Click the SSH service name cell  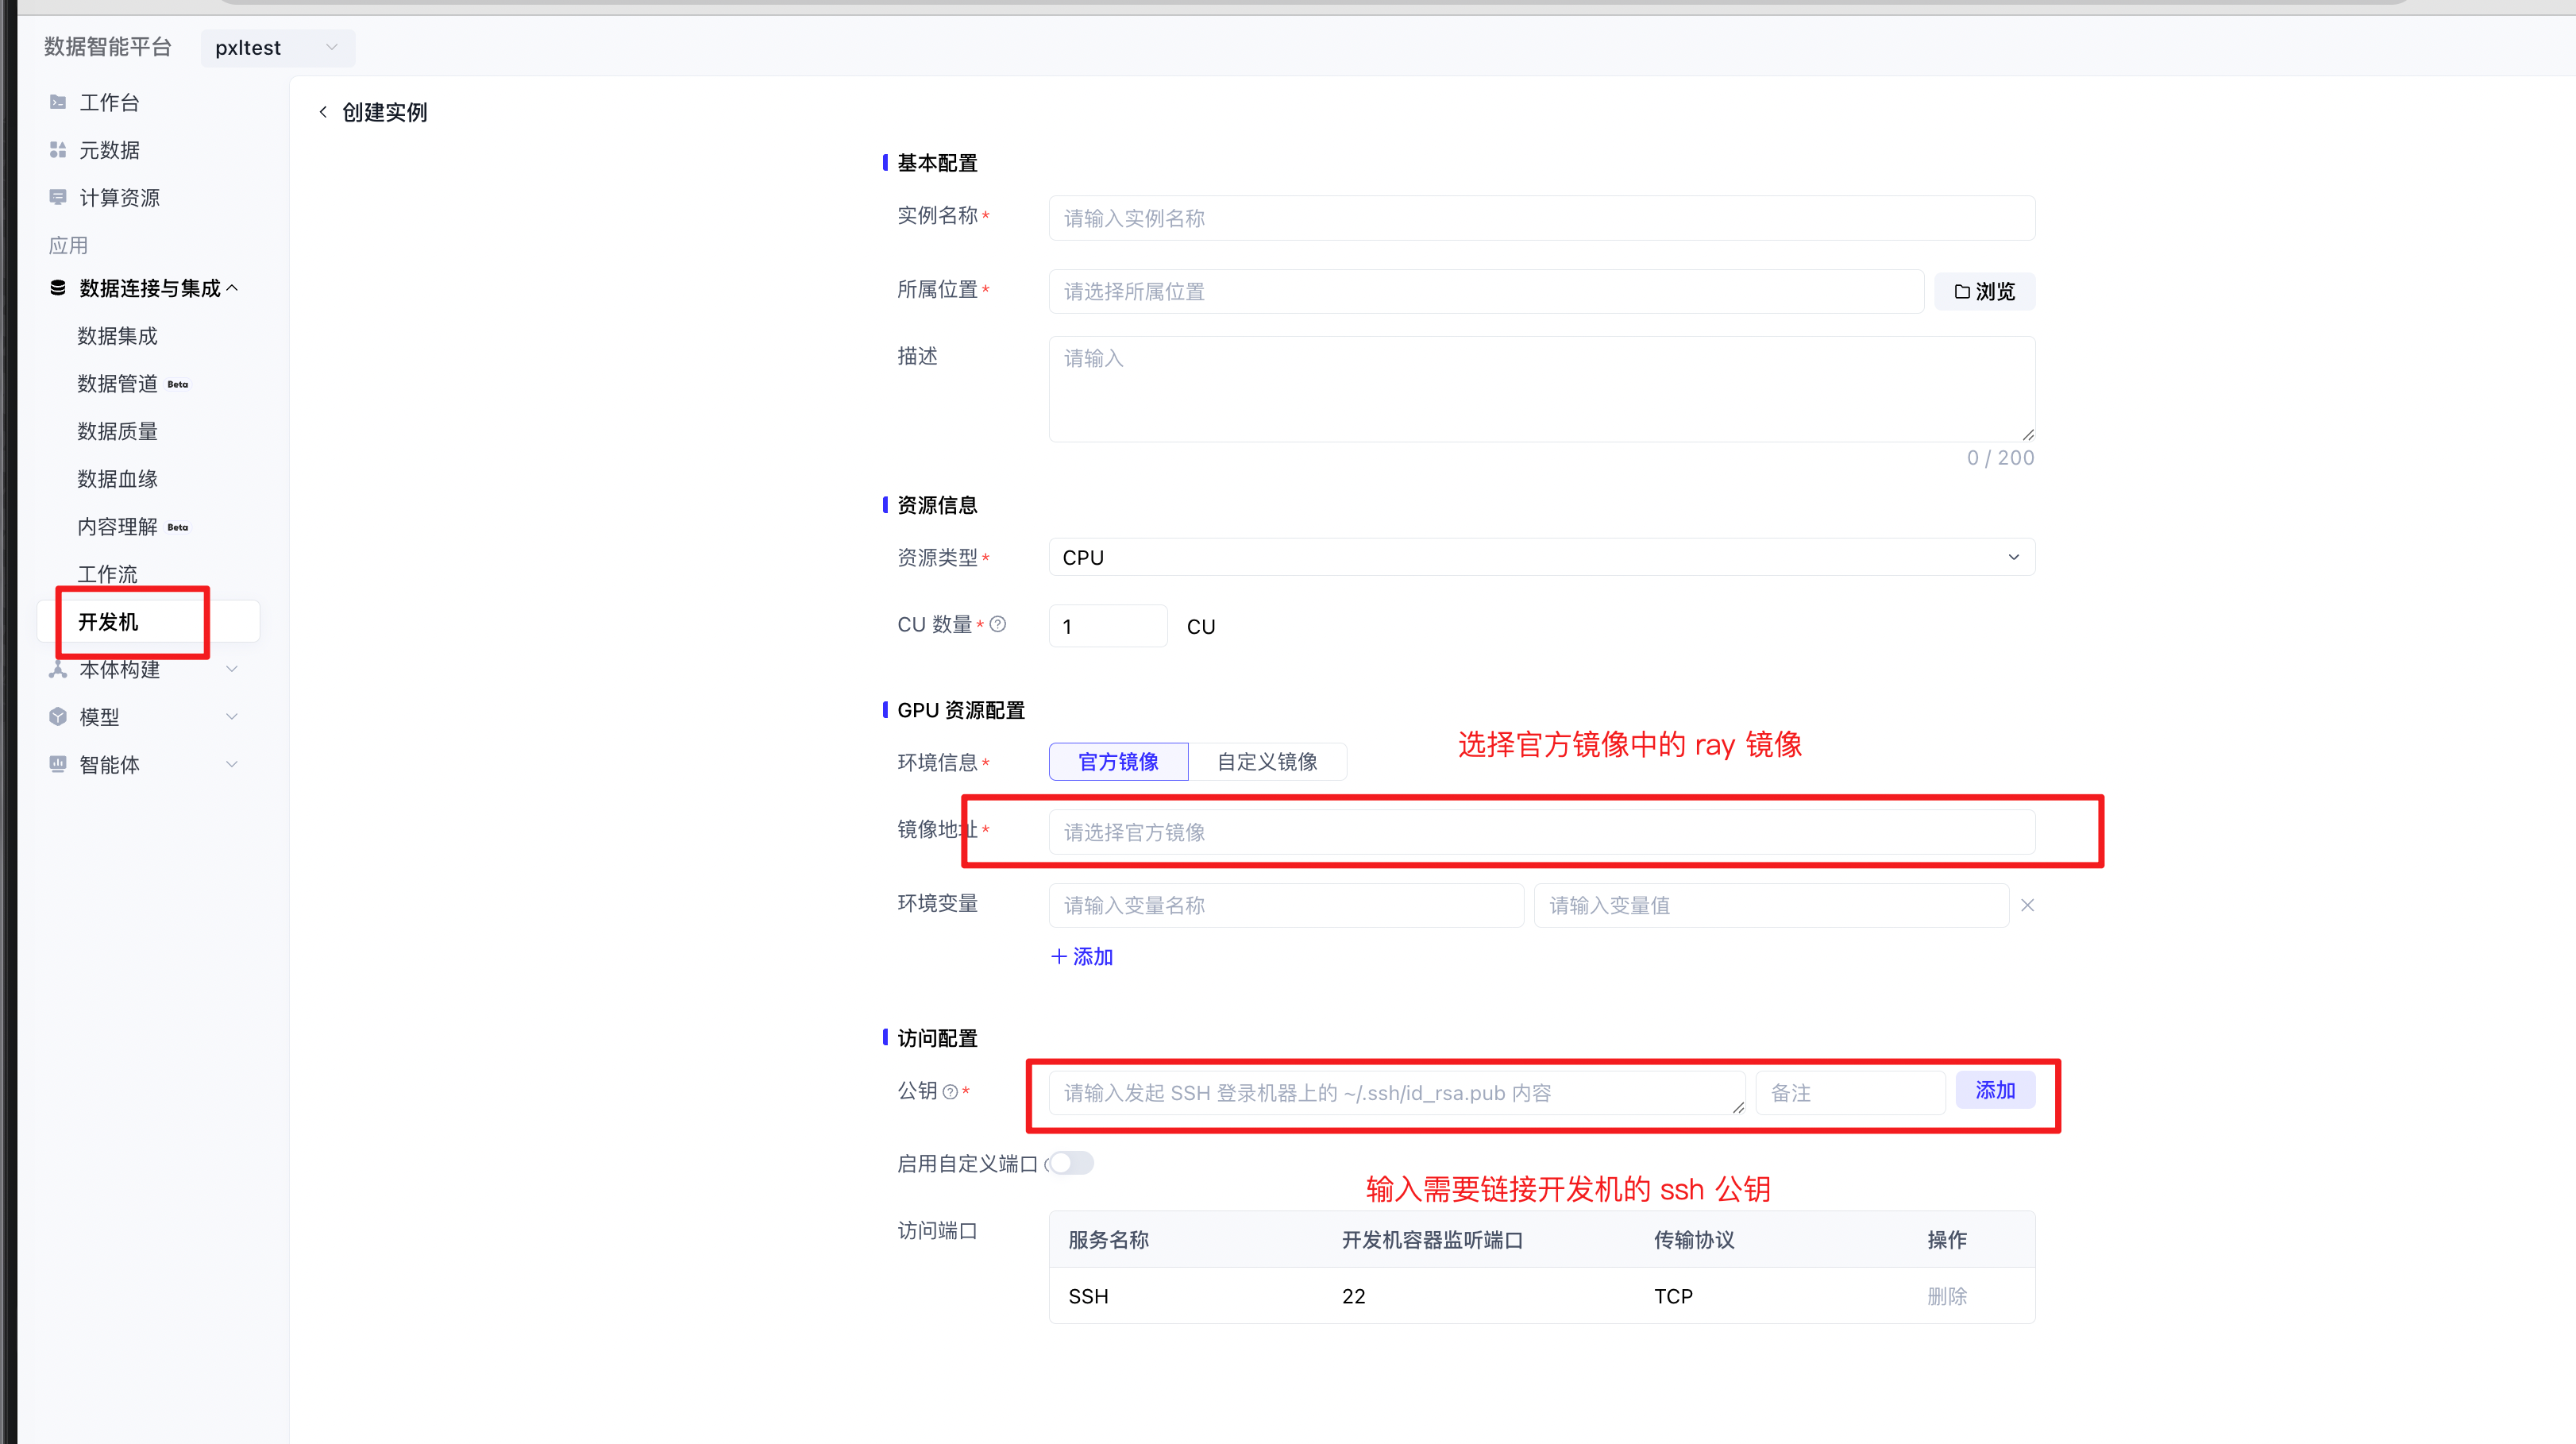(1088, 1296)
